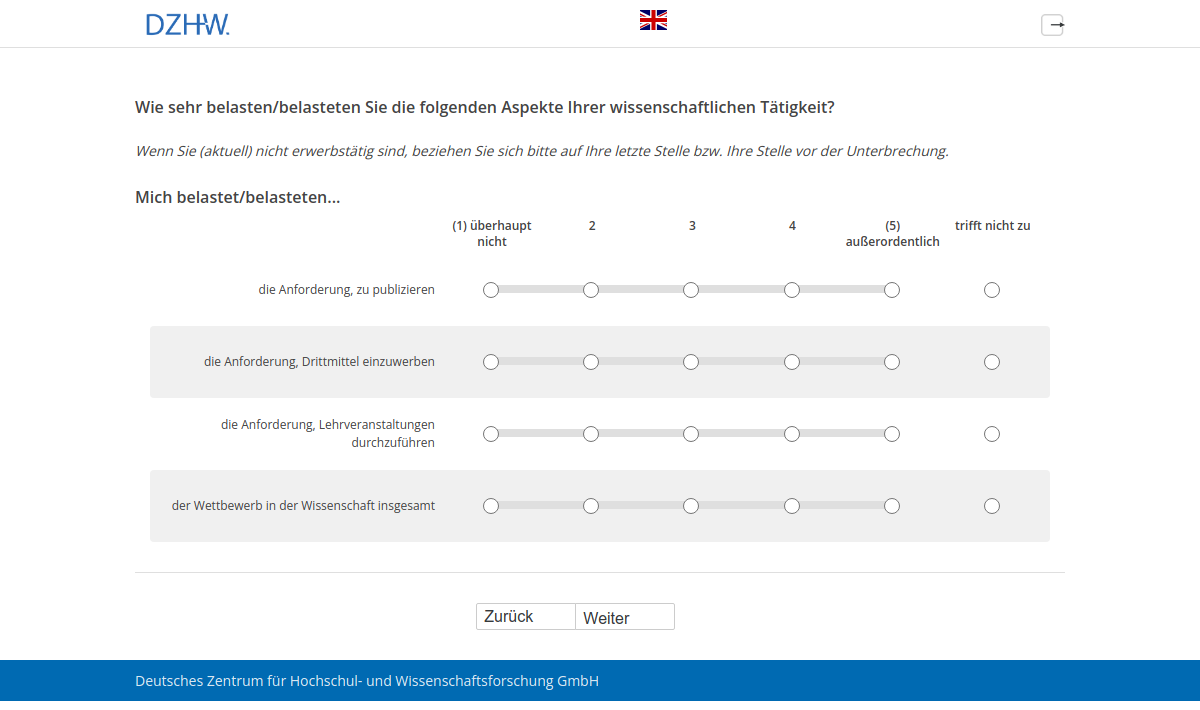Select rating 2 for 'Wettbewerb in der Wissenschaft'
Screen dimensions: 1200x710
(x=591, y=505)
